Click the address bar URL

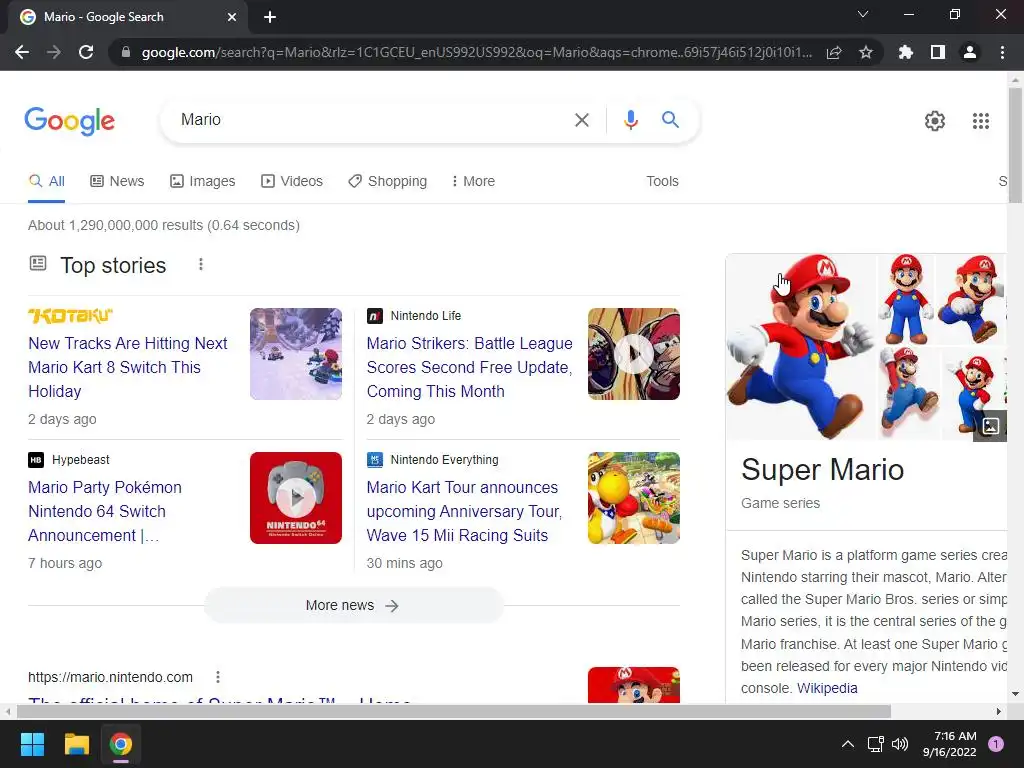pos(477,52)
